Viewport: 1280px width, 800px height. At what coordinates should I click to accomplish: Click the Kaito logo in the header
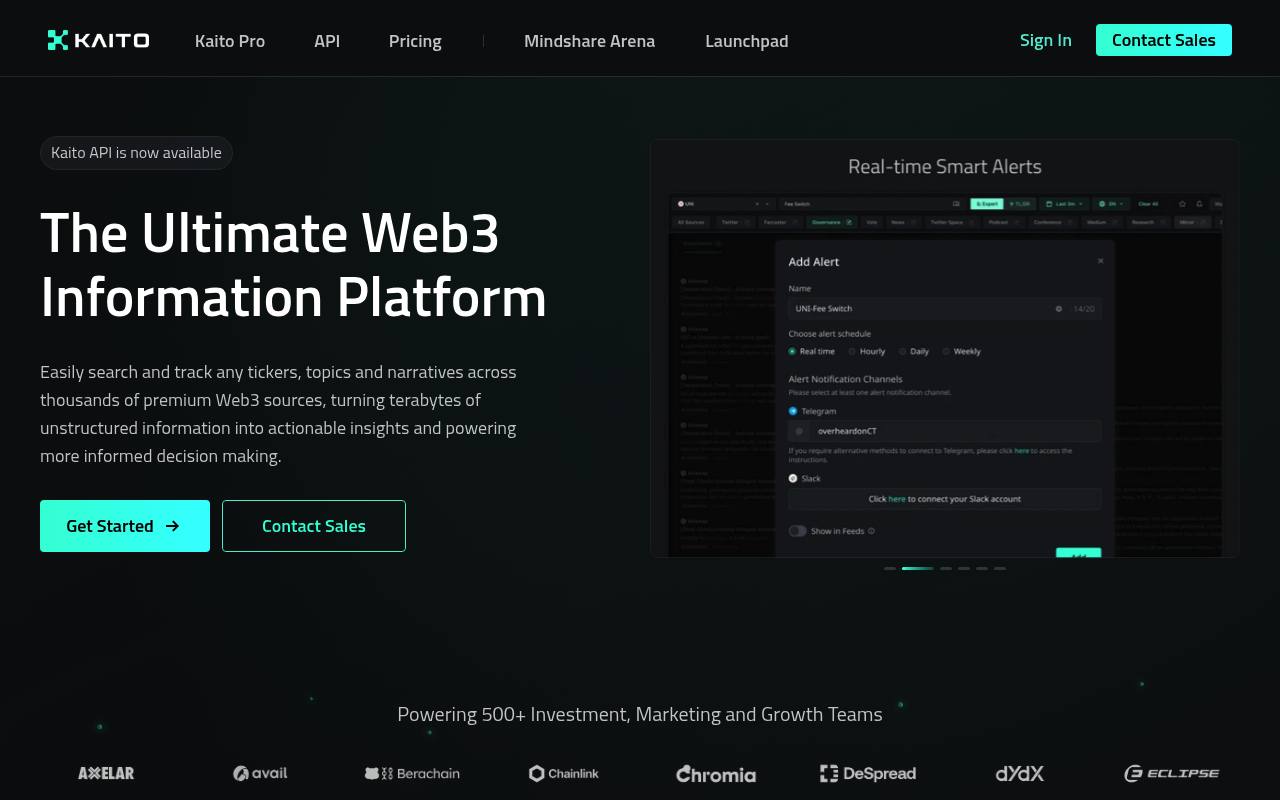click(x=98, y=40)
